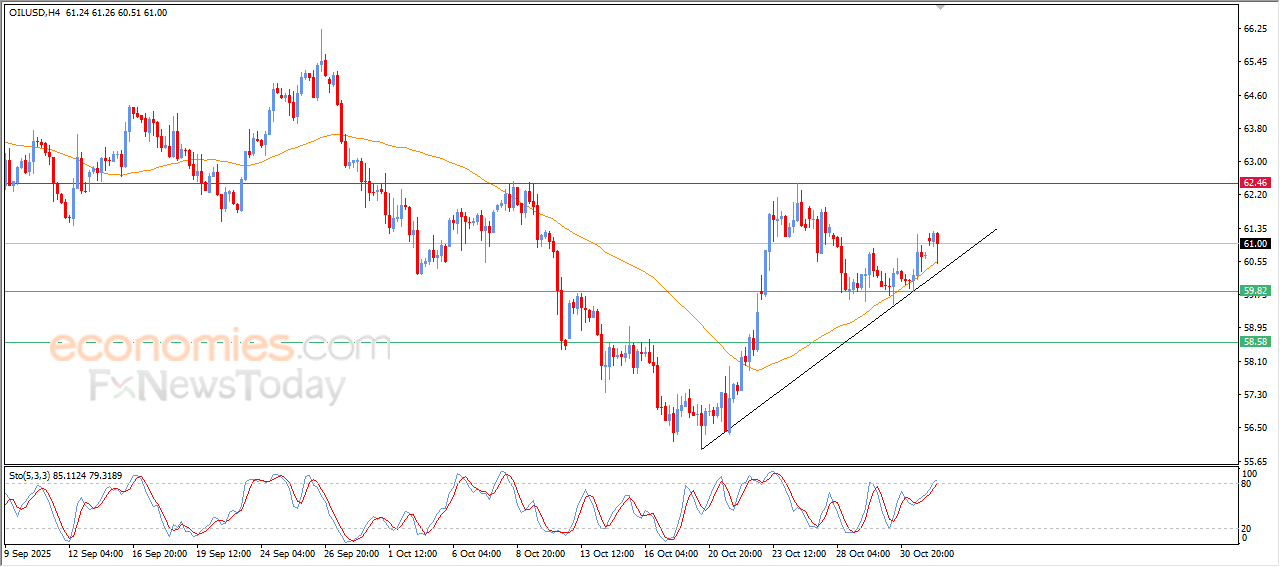The width and height of the screenshot is (1280, 567).
Task: Select the red 62.46 price label
Action: [1254, 183]
